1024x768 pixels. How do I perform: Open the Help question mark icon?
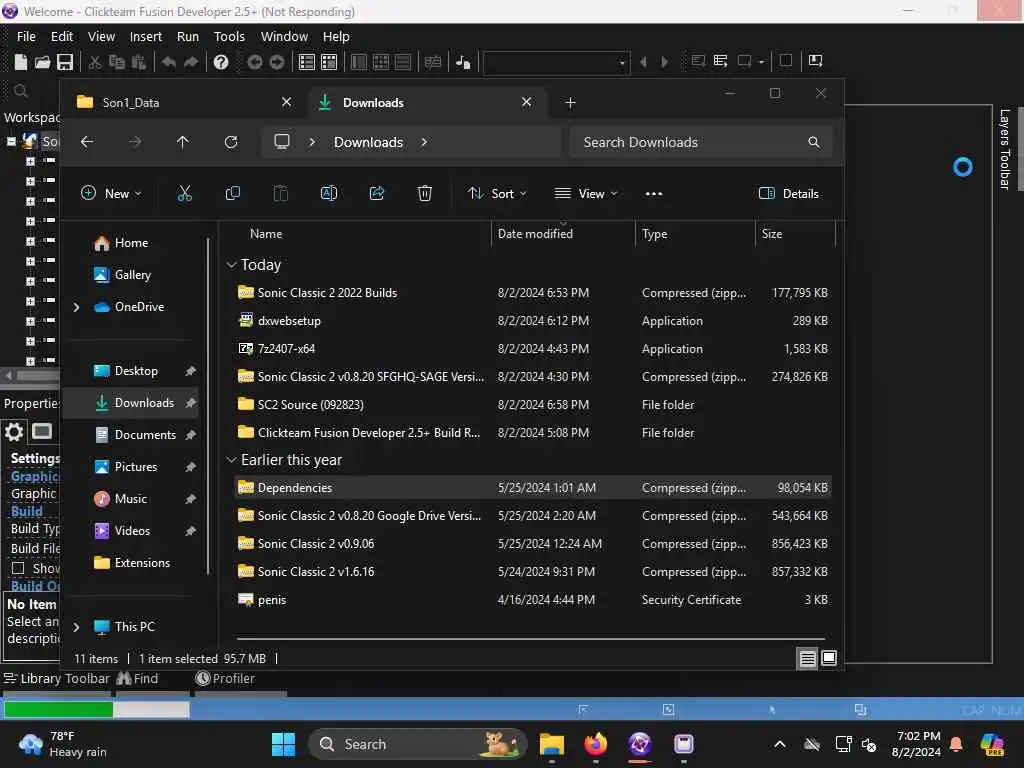pyautogui.click(x=221, y=61)
